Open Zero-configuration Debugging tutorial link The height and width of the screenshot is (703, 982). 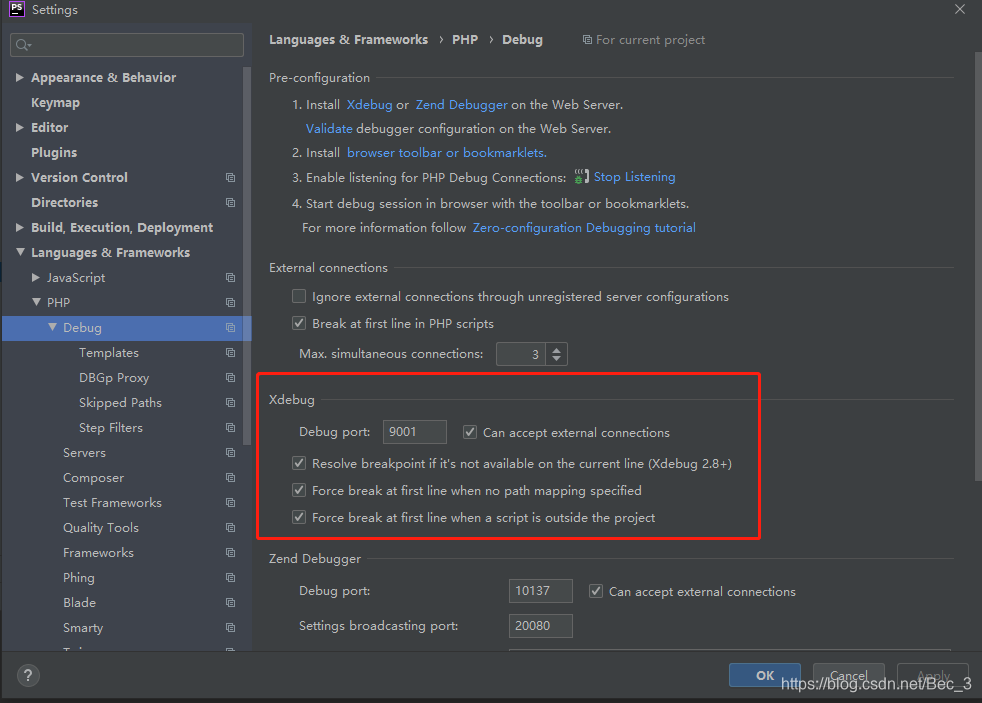click(584, 228)
